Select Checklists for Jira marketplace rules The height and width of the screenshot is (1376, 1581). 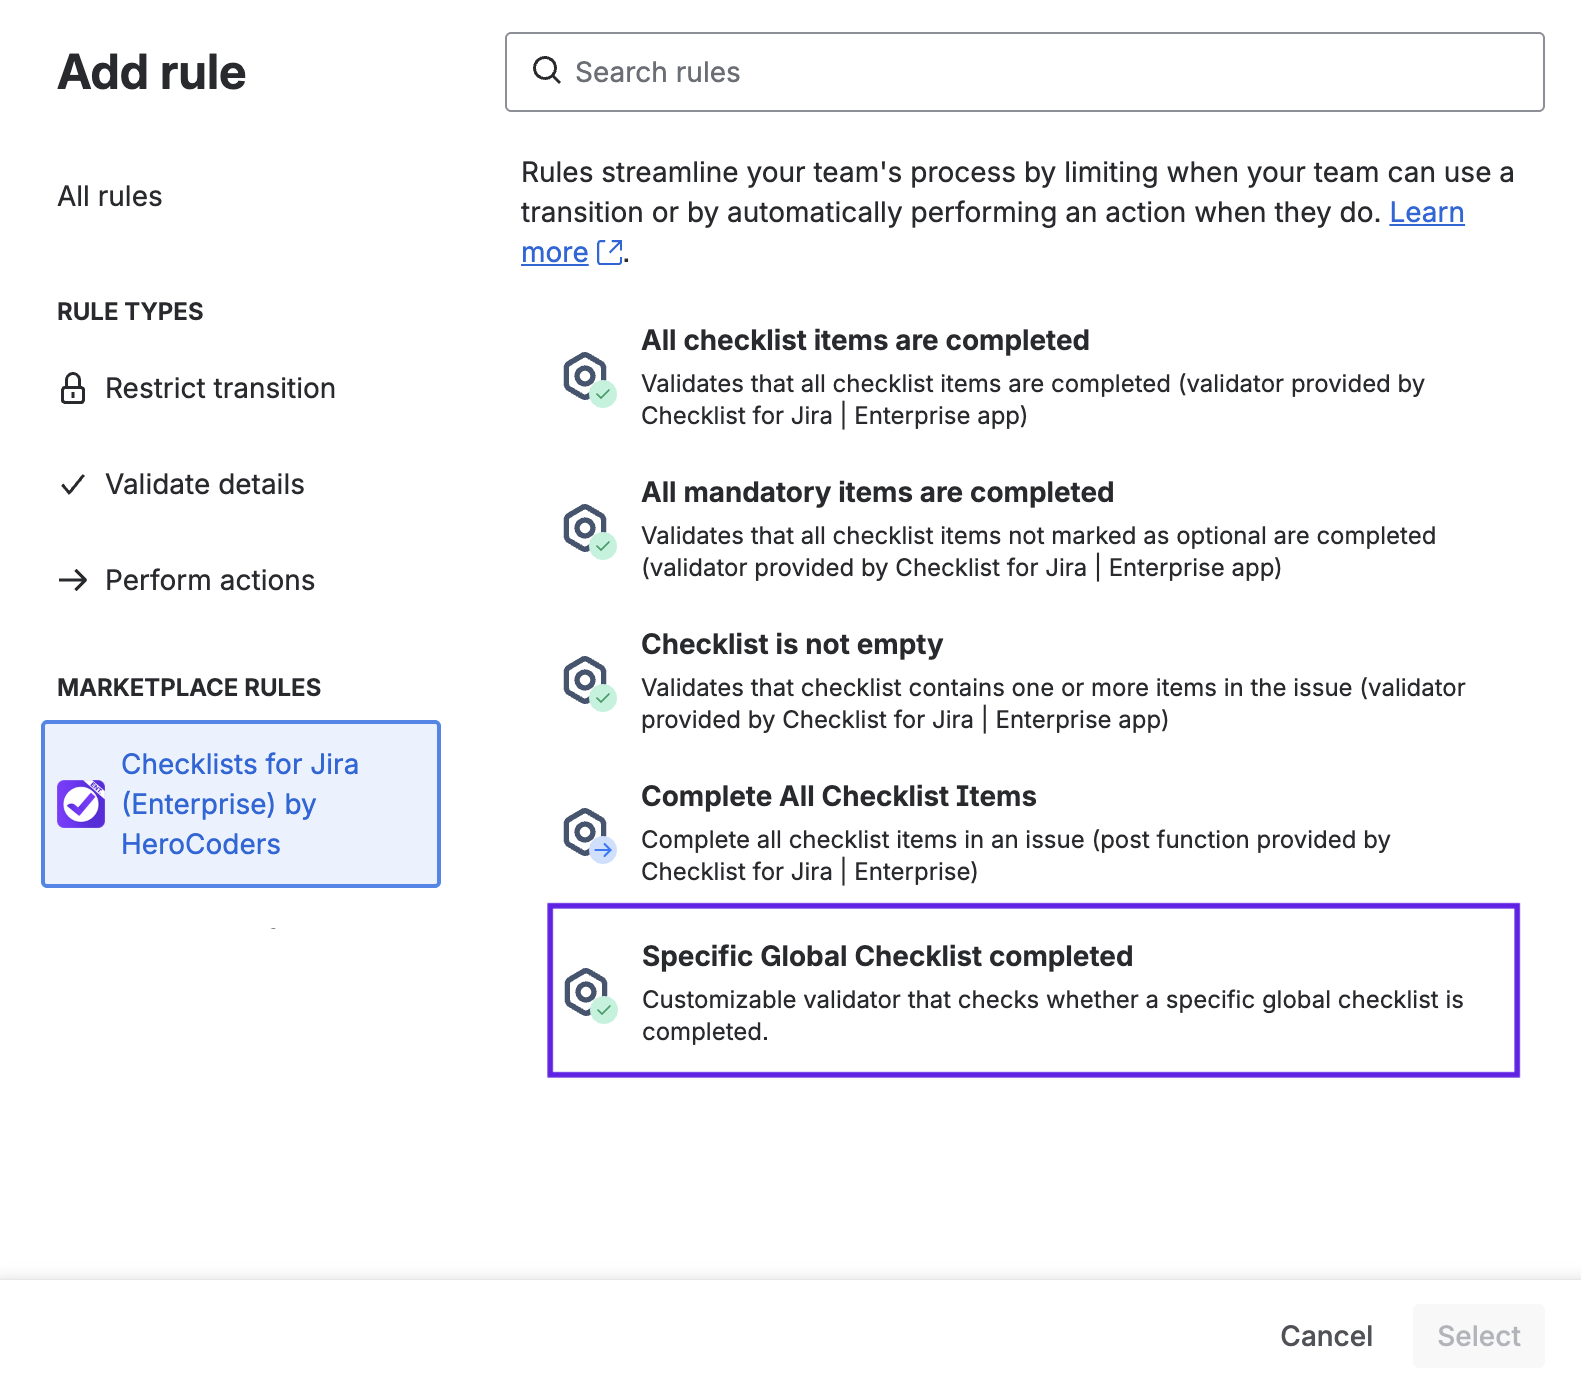240,804
